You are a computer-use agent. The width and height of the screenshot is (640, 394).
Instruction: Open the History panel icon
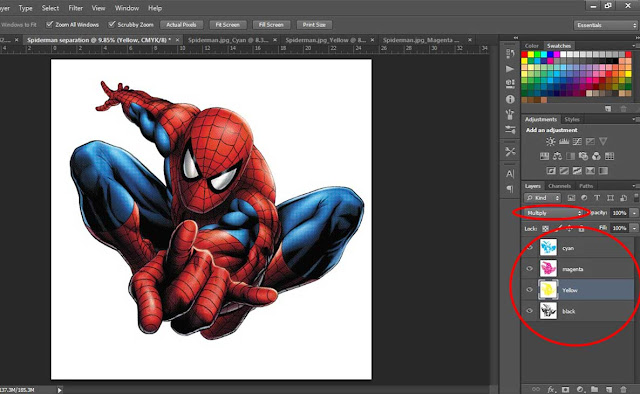(x=510, y=54)
